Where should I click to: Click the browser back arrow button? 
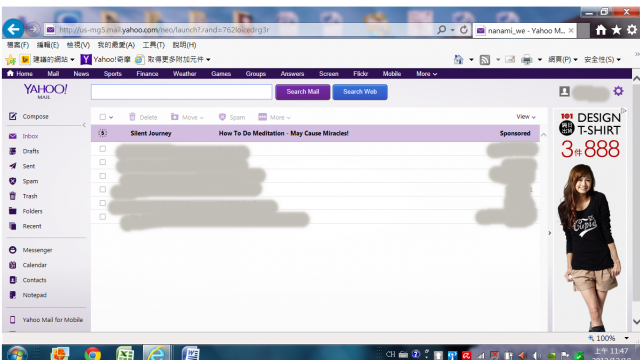(13, 29)
